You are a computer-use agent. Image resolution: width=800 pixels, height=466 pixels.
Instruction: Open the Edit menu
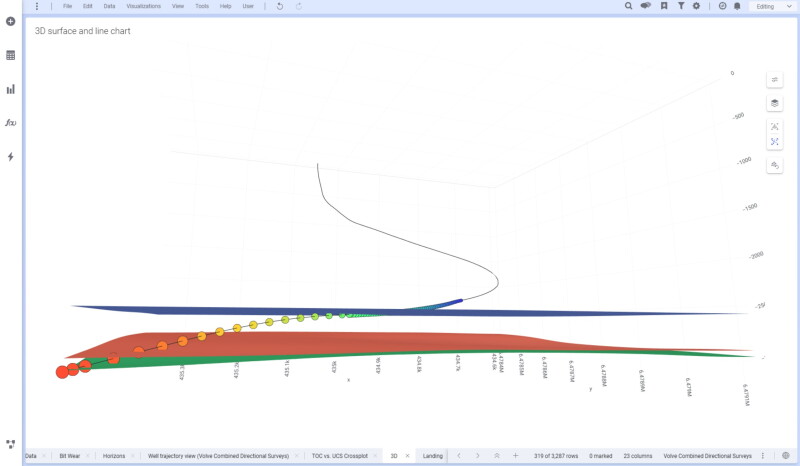pyautogui.click(x=88, y=6)
